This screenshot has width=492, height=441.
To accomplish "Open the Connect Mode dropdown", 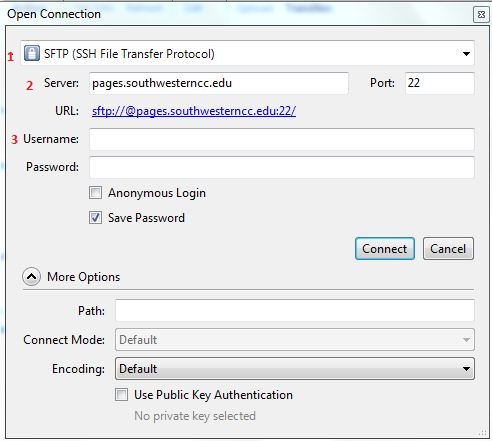I will pos(295,340).
